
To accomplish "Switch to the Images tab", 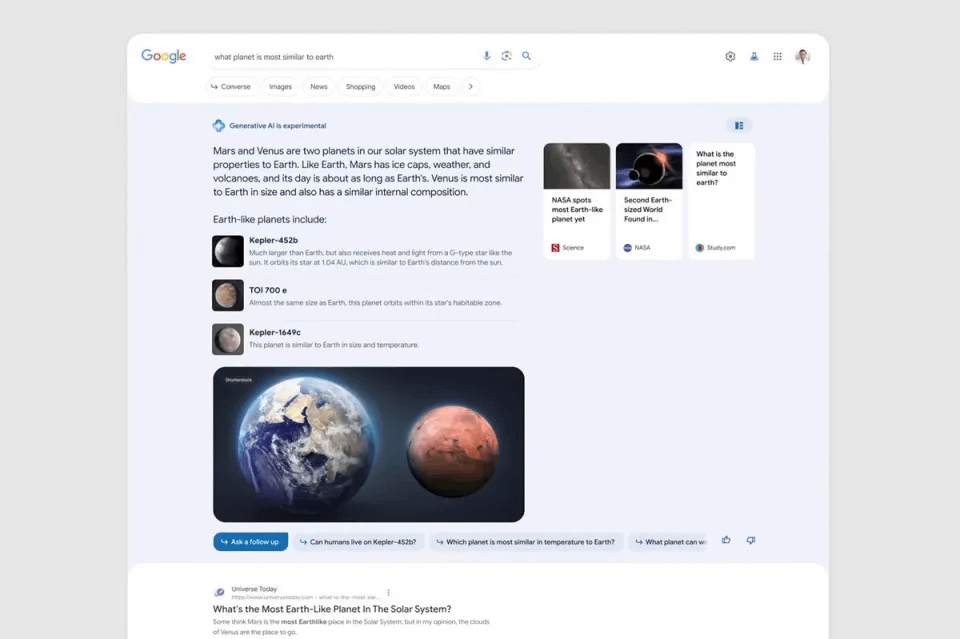I will (281, 87).
